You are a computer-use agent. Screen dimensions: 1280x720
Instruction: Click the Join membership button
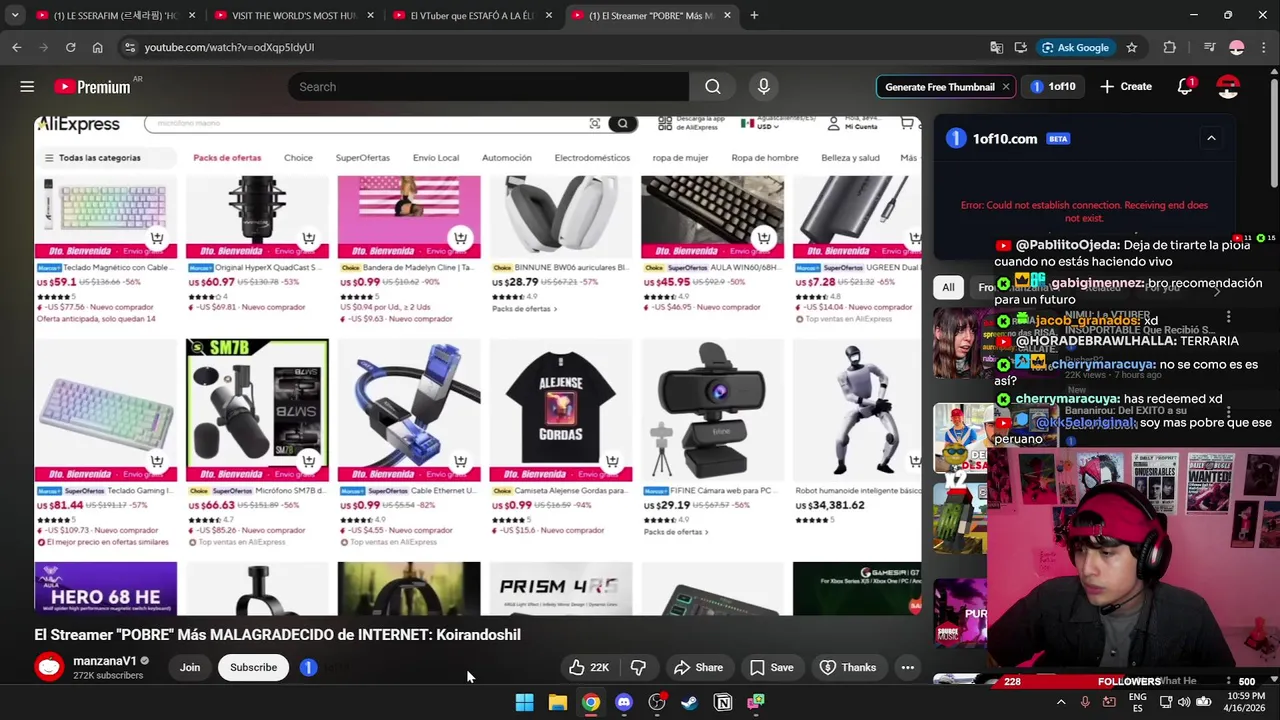(x=190, y=667)
